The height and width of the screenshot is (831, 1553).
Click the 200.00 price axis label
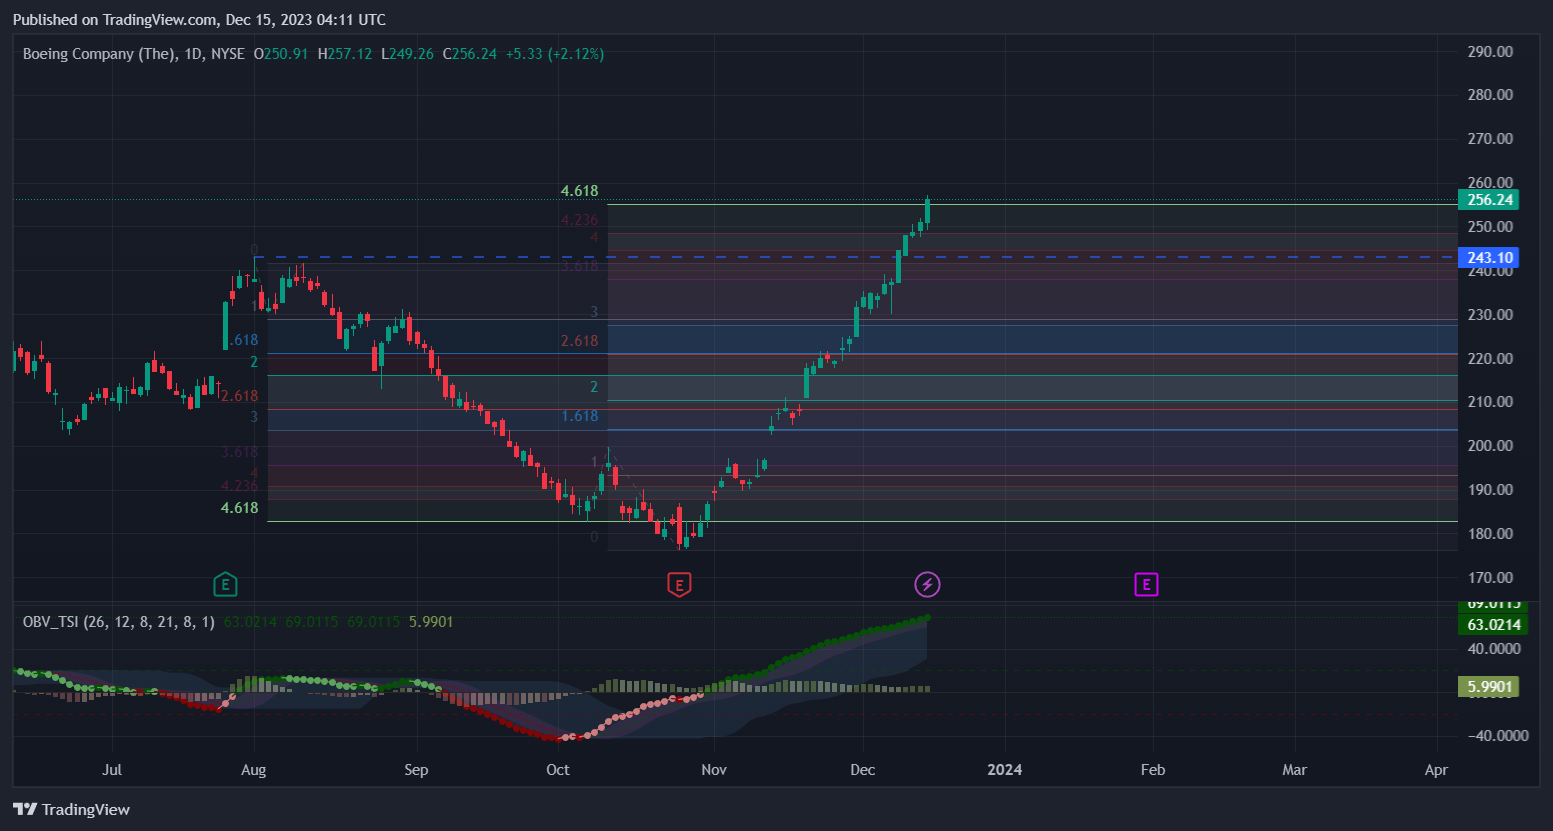[x=1490, y=446]
